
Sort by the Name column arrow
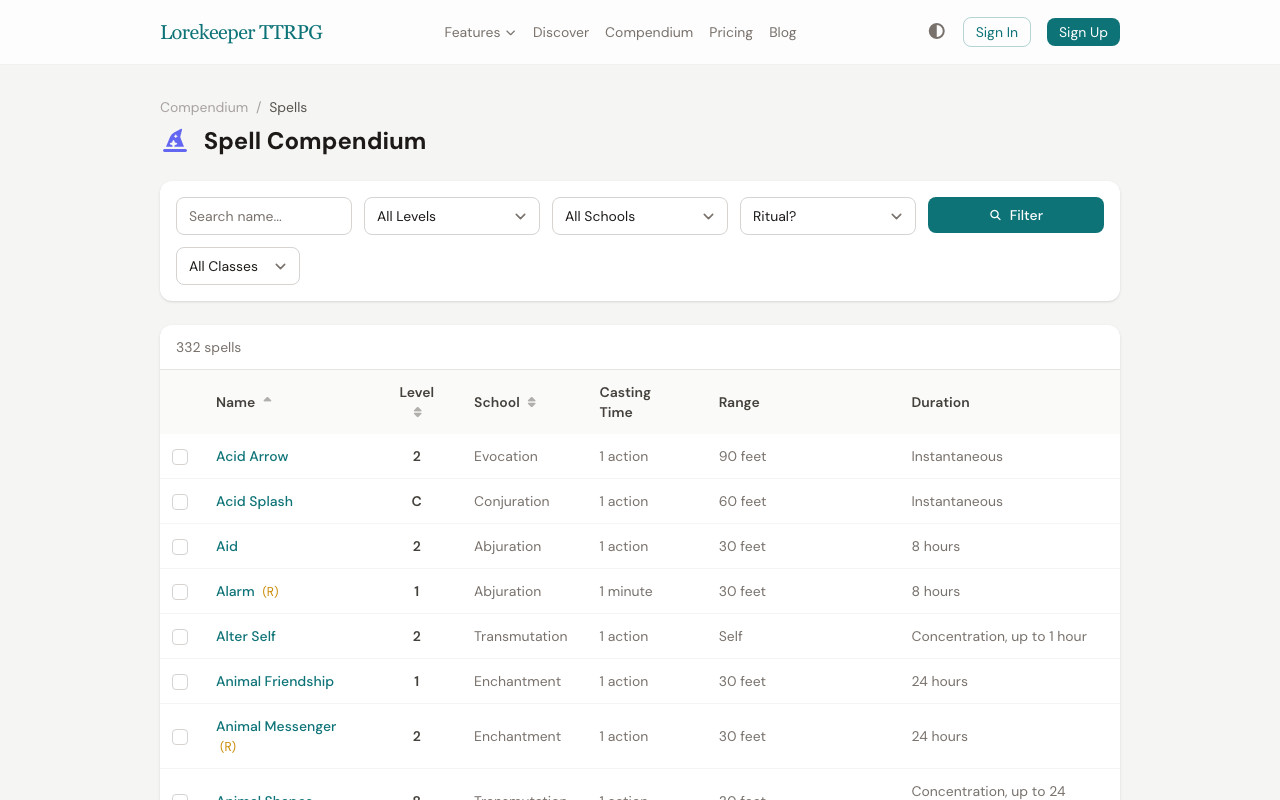point(268,398)
